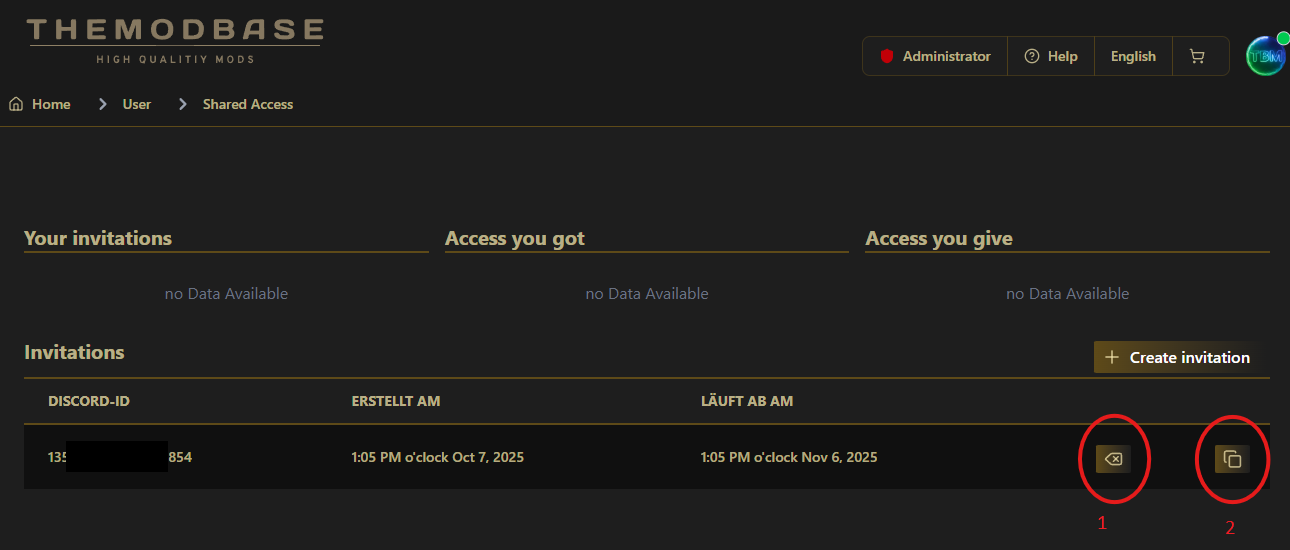The height and width of the screenshot is (550, 1290).
Task: Open the English language selector
Action: point(1133,57)
